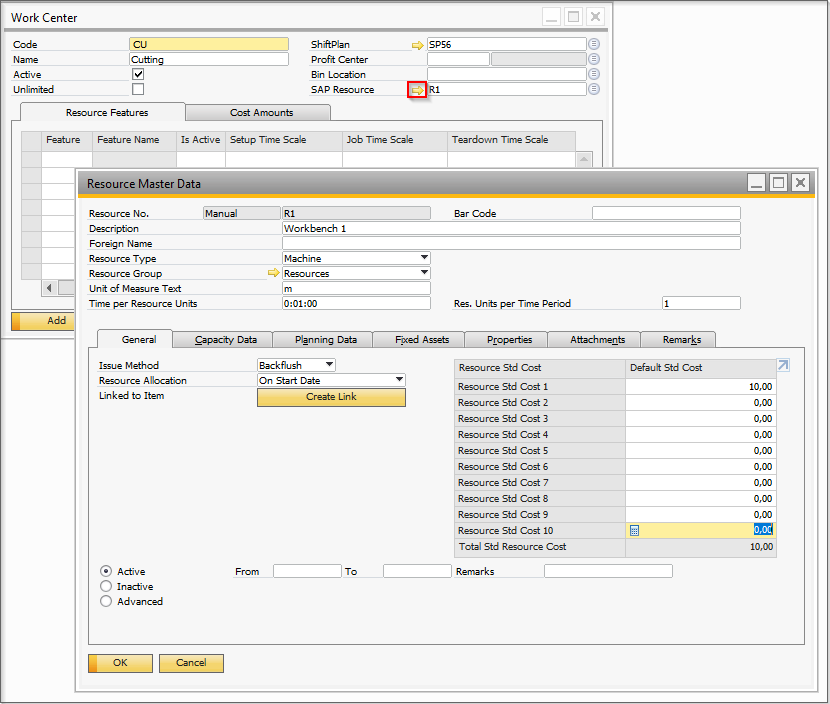Click calculator icon in Resource Std Cost 10

(x=634, y=530)
